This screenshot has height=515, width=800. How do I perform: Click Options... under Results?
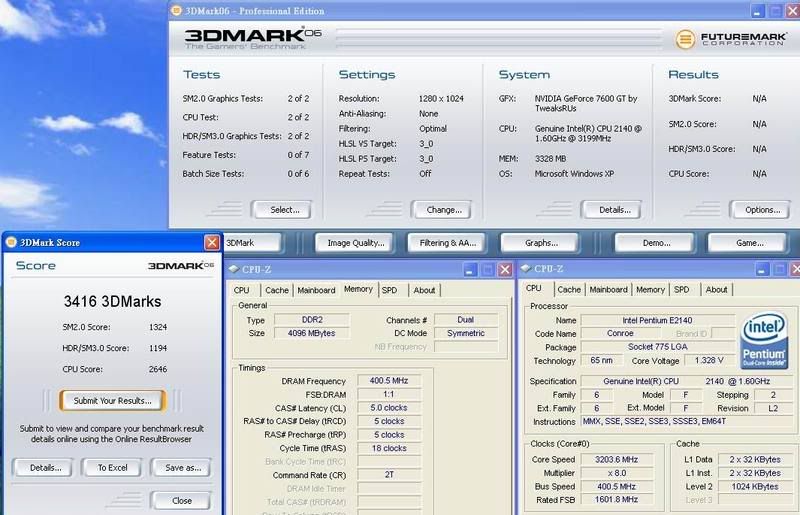pos(760,210)
